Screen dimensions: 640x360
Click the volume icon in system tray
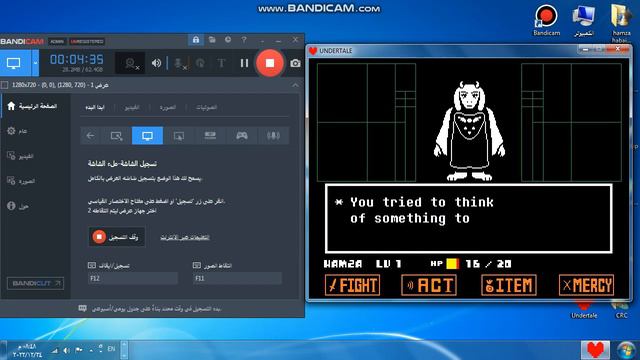click(x=67, y=350)
